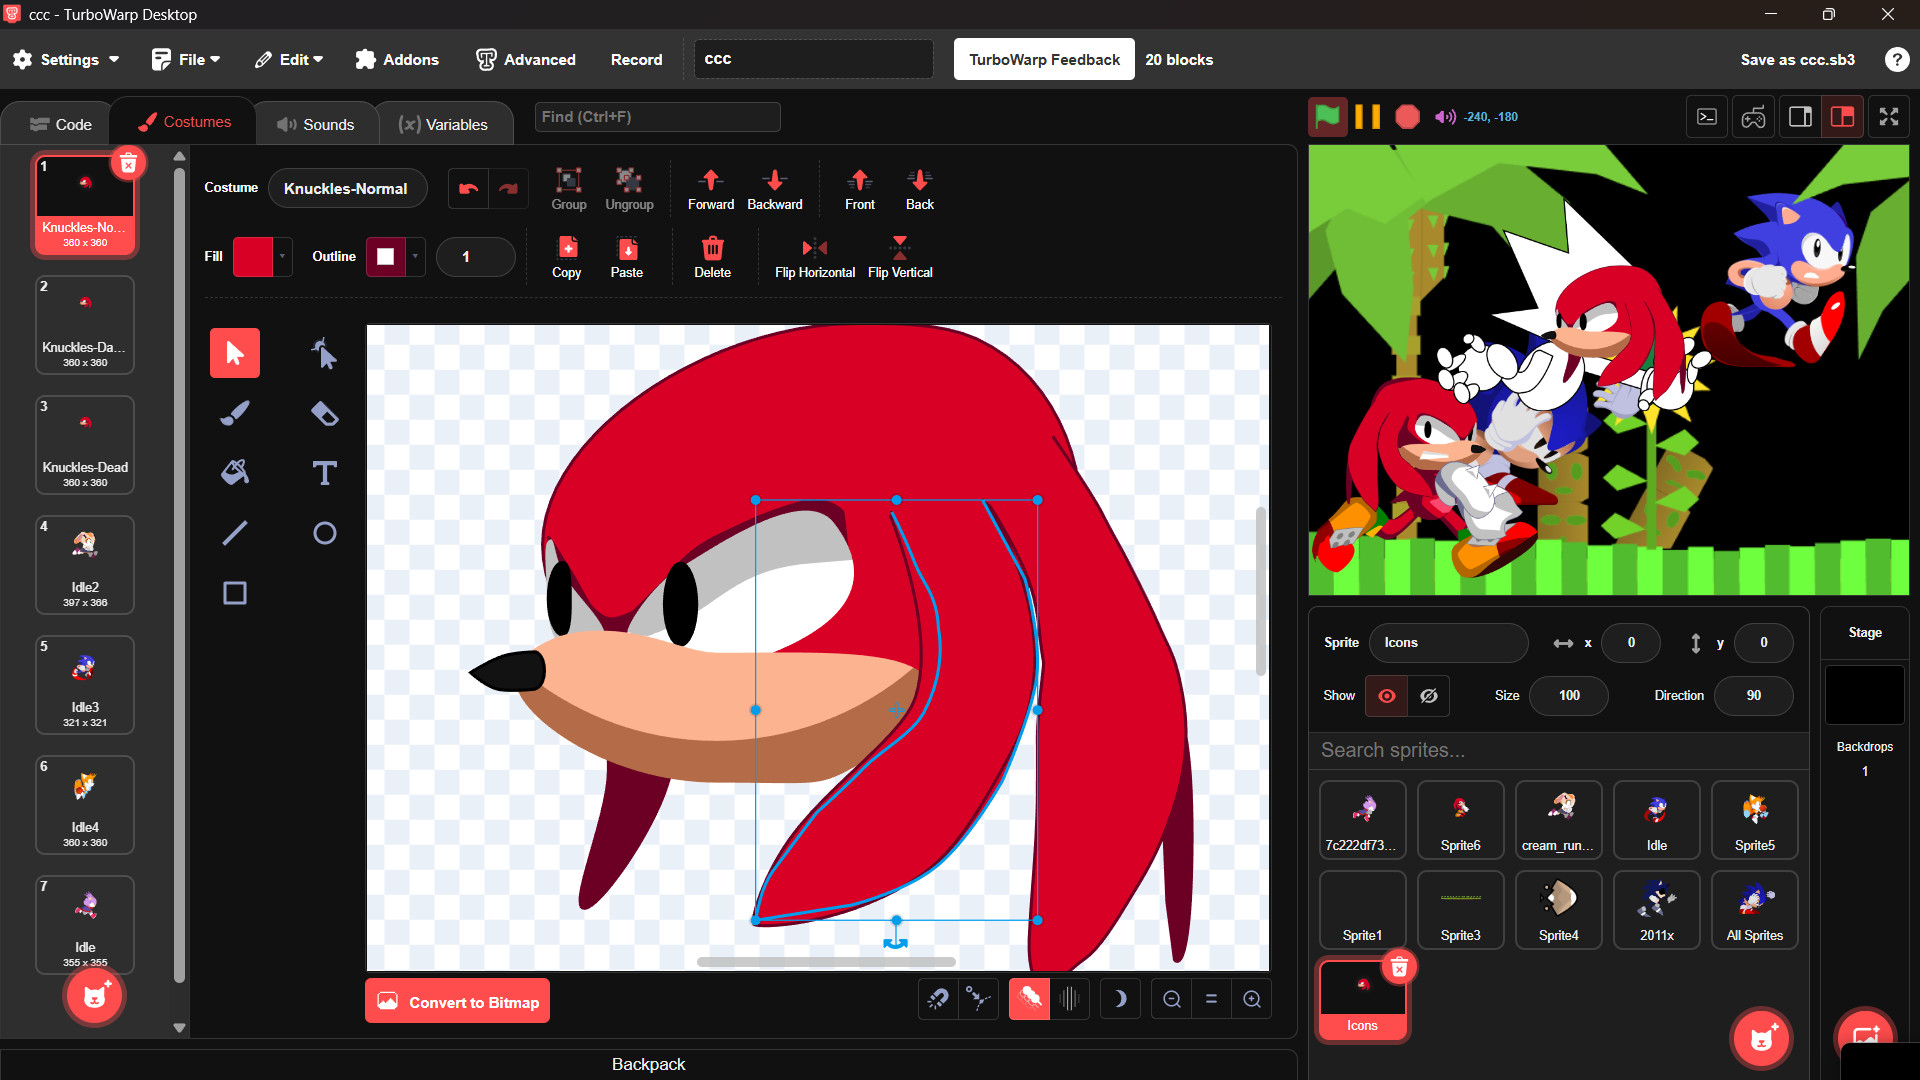Paste the copied shape
Image resolution: width=1920 pixels, height=1080 pixels.
(627, 257)
